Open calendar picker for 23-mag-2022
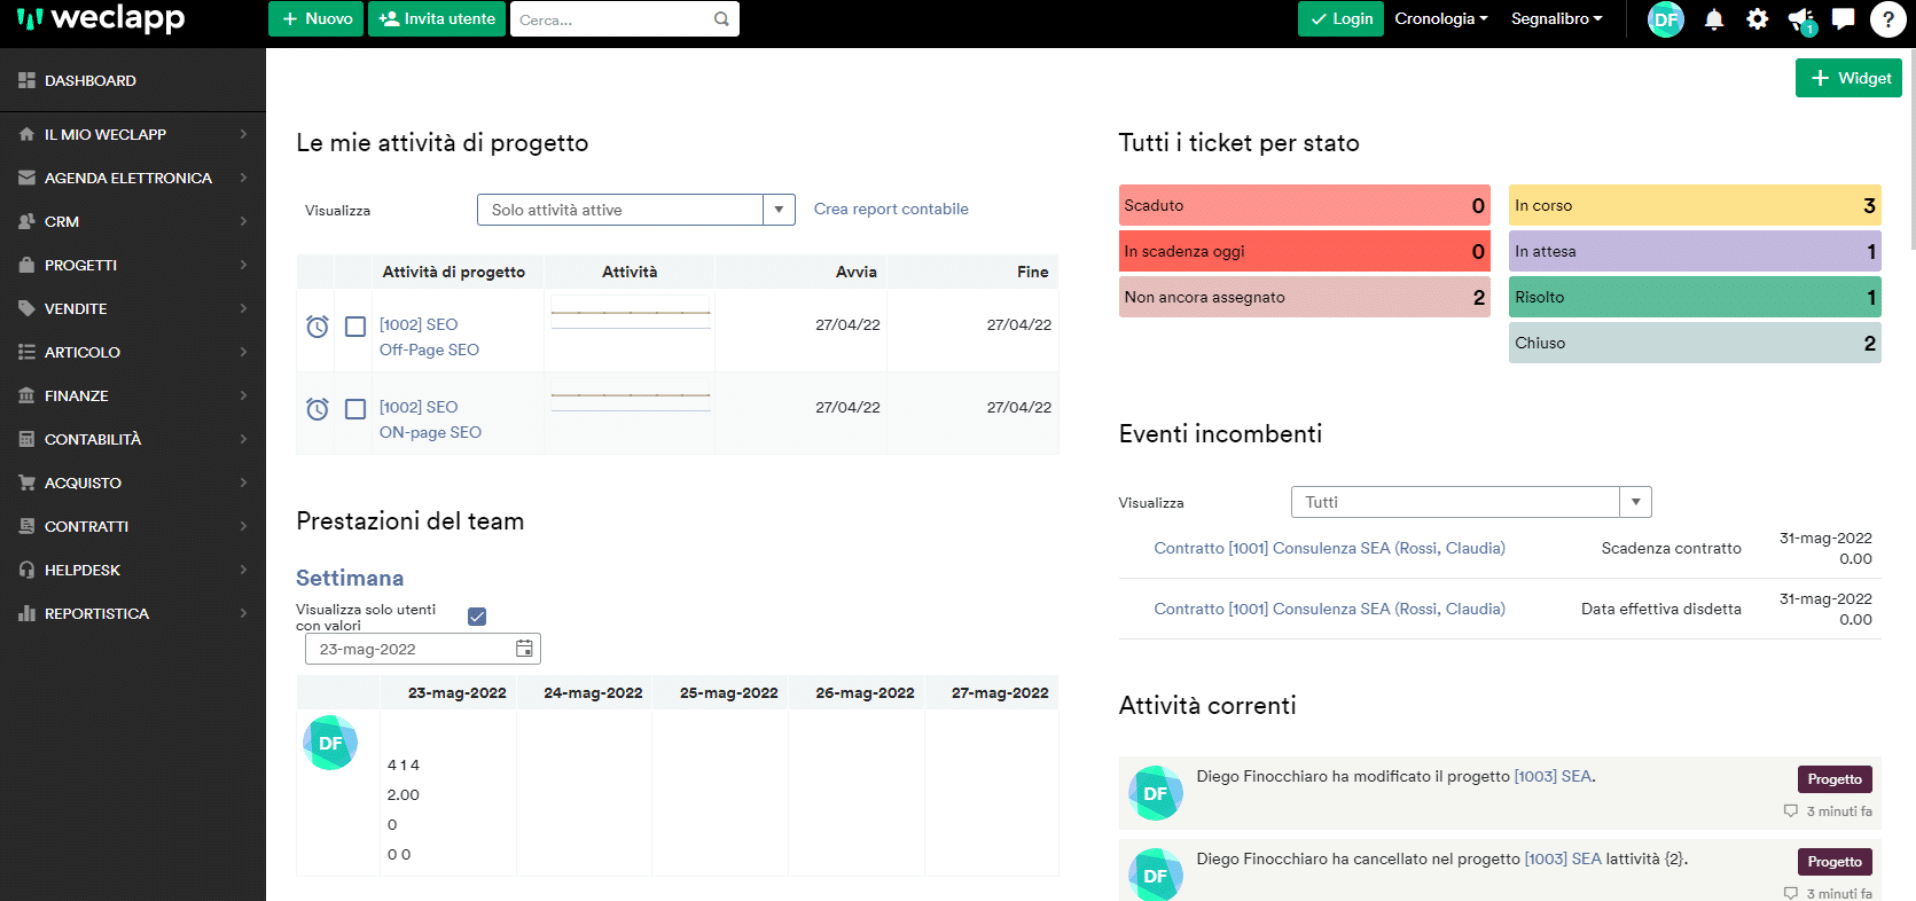The width and height of the screenshot is (1916, 901). pyautogui.click(x=524, y=648)
